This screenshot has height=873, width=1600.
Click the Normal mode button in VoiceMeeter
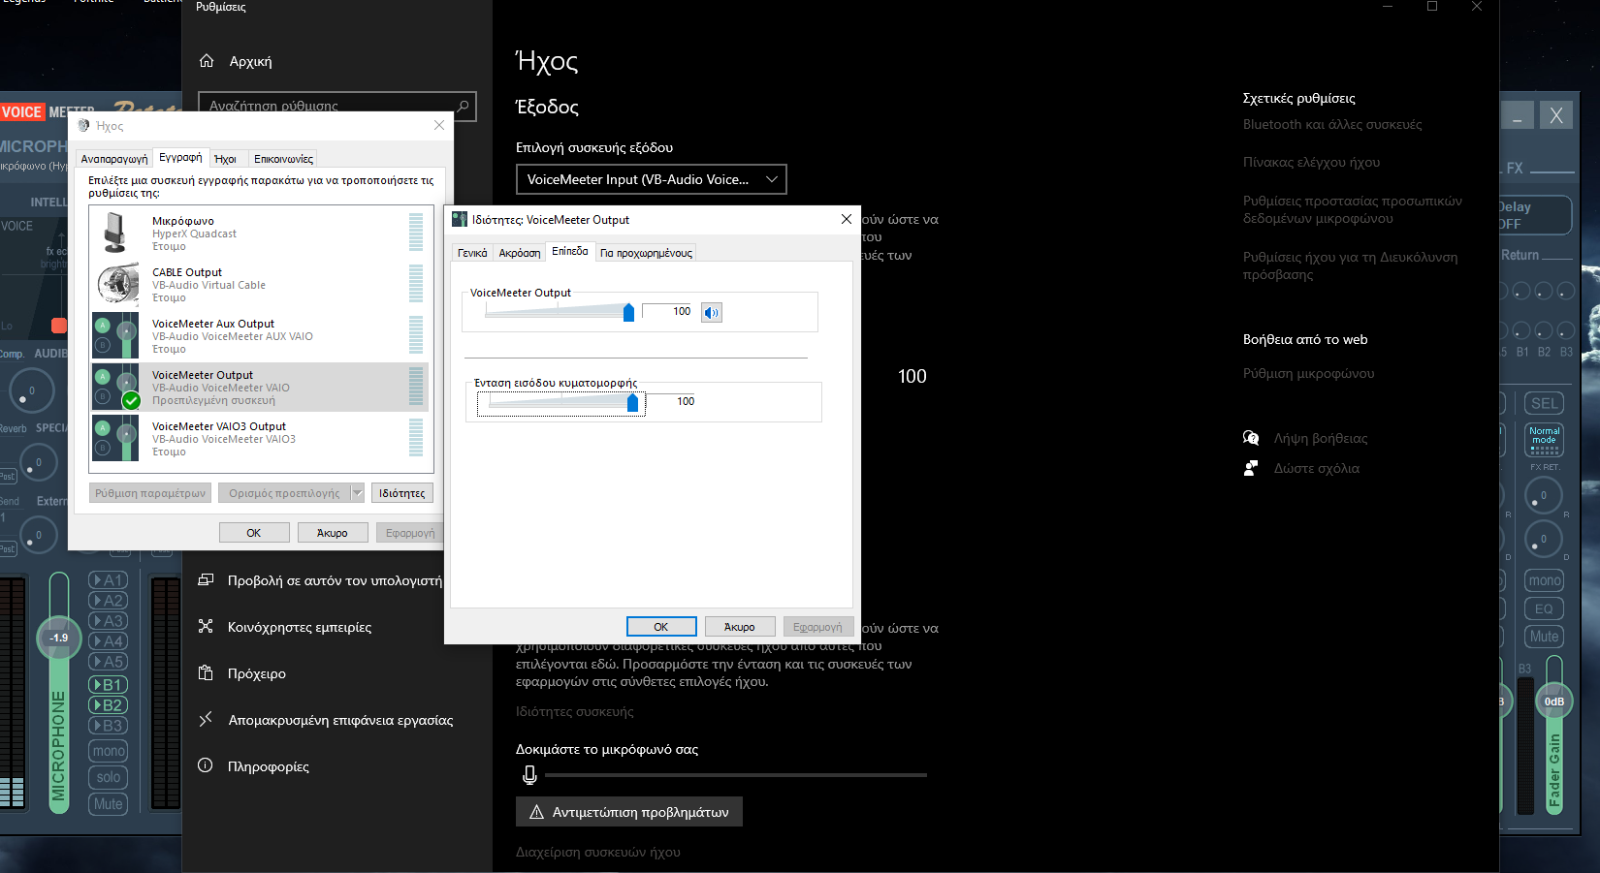click(1544, 440)
